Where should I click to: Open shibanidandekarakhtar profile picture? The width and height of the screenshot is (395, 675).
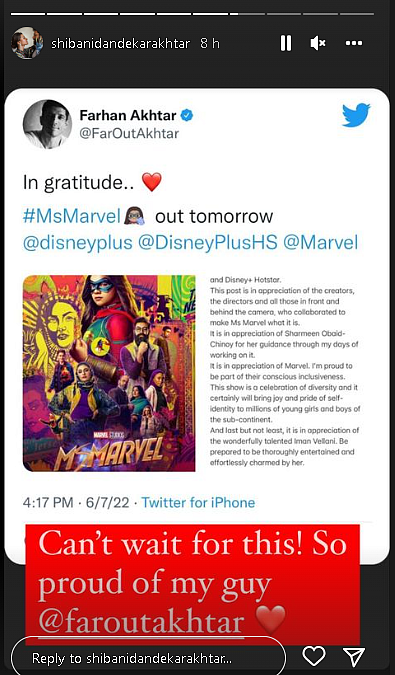pyautogui.click(x=27, y=43)
